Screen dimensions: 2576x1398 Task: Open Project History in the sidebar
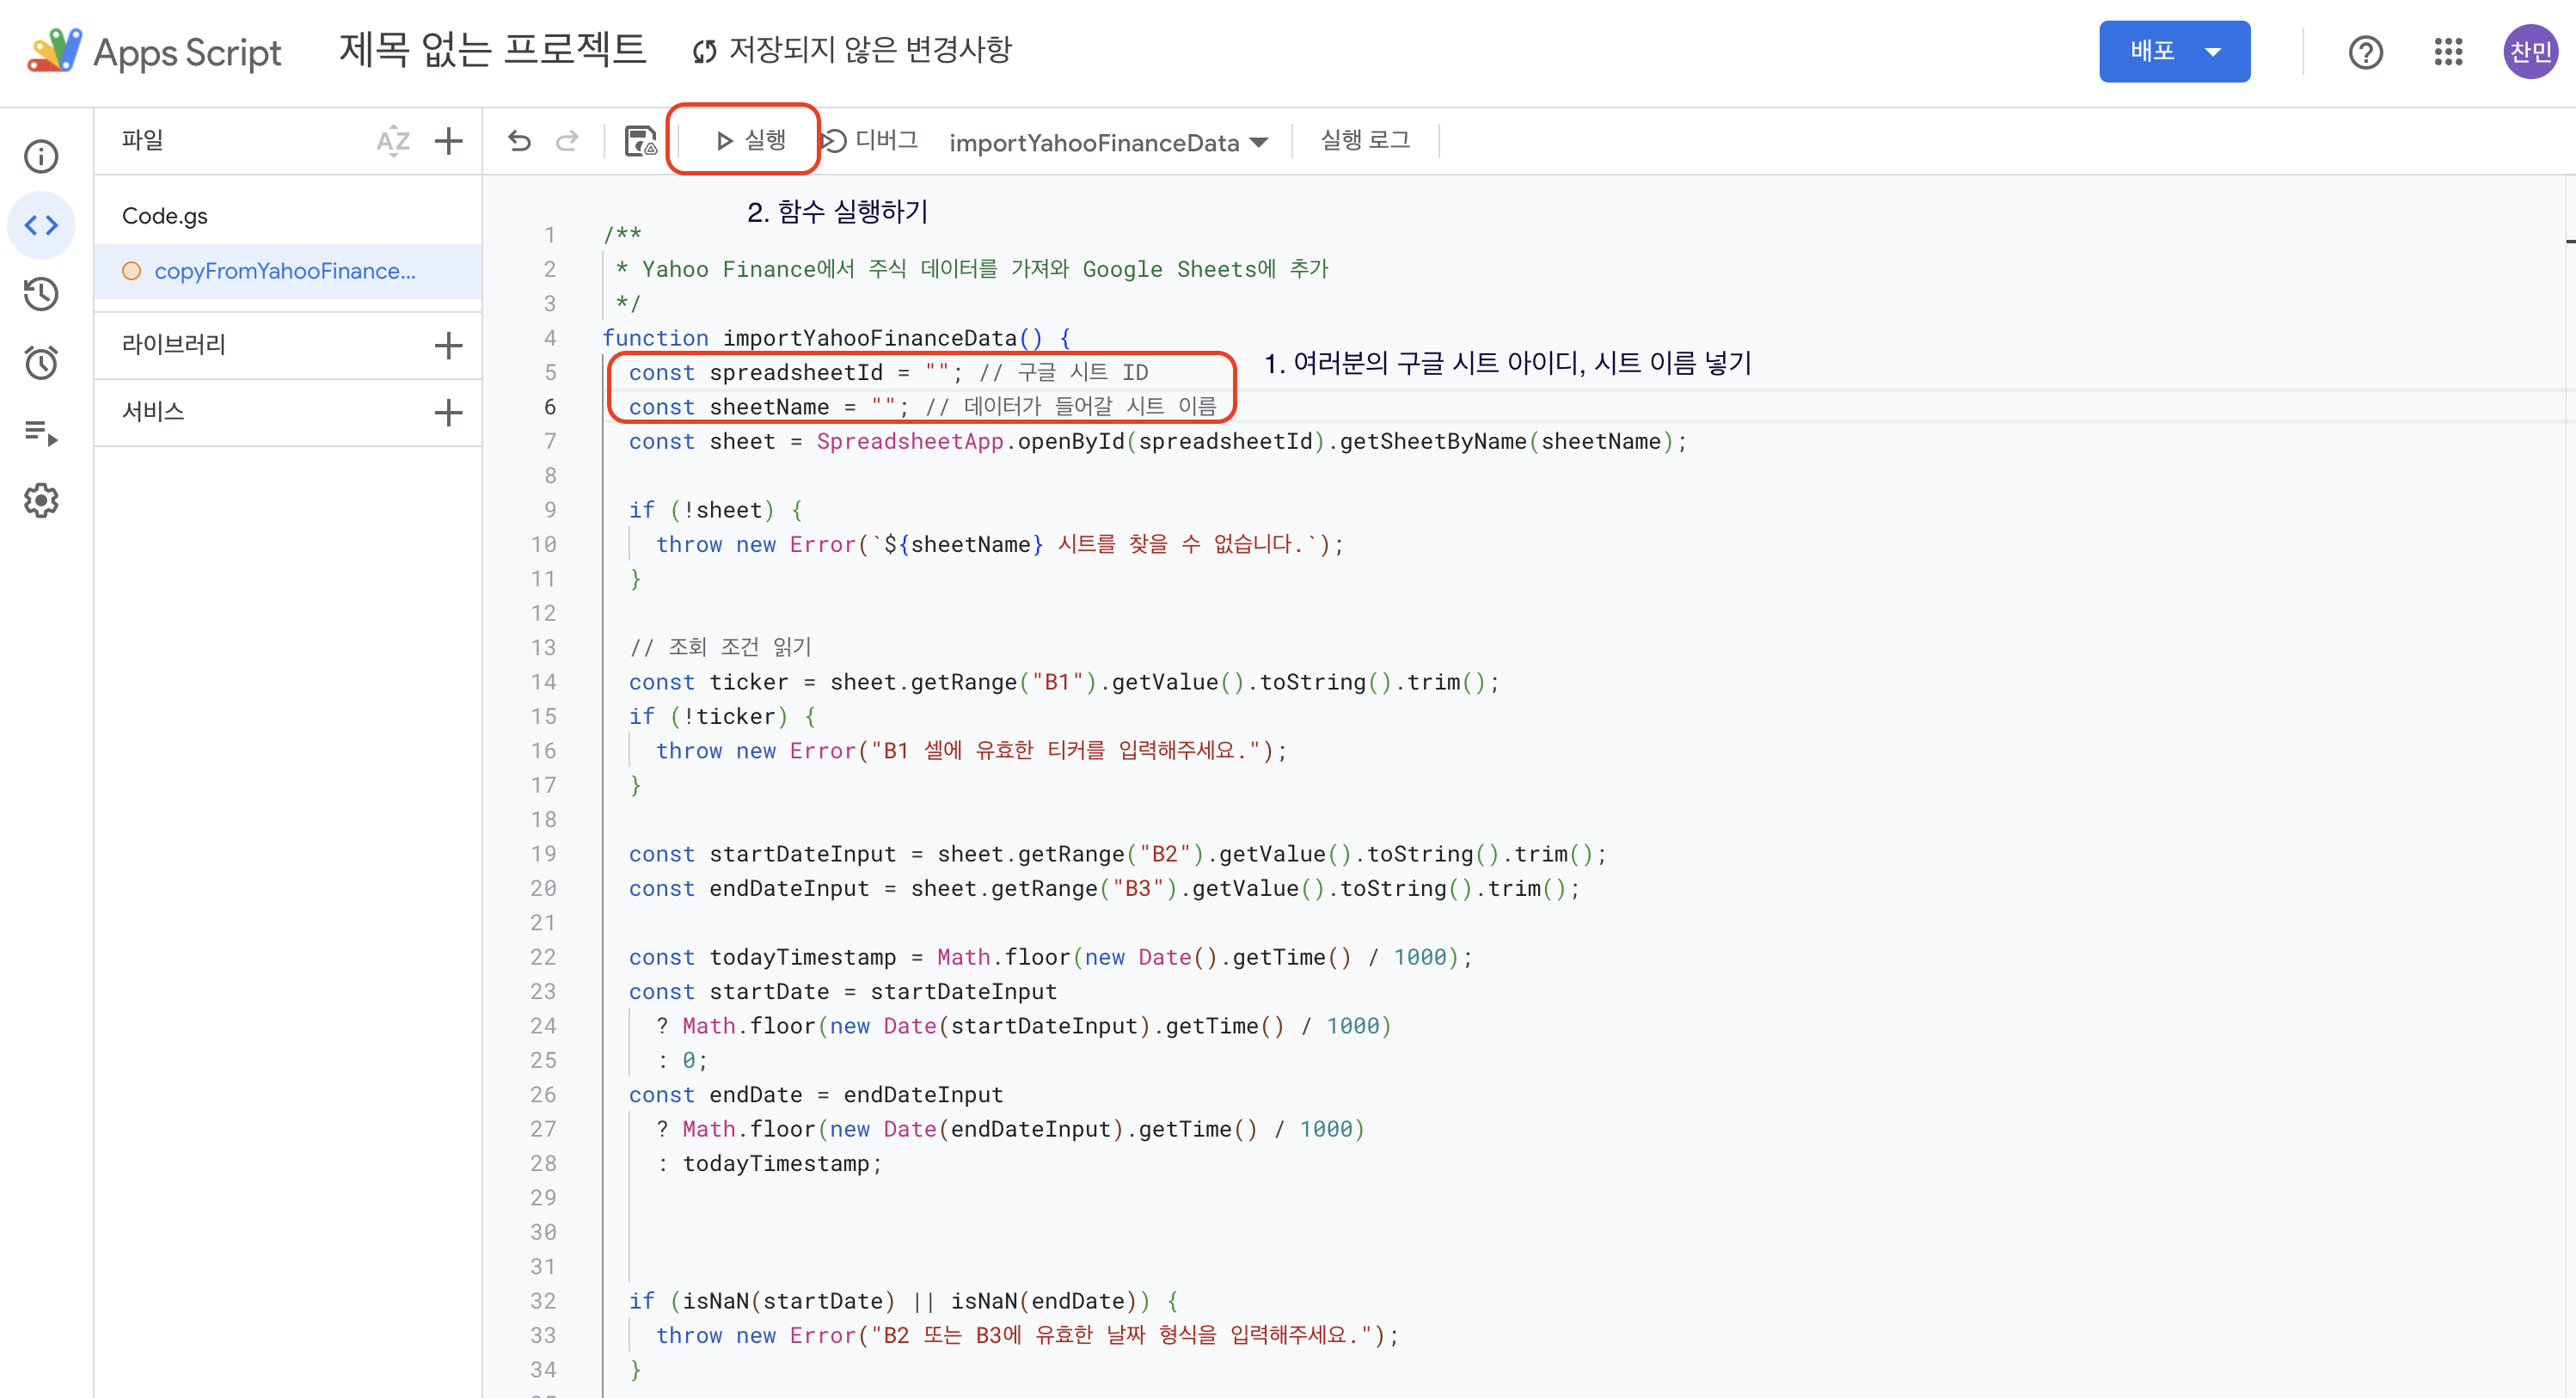[x=41, y=294]
